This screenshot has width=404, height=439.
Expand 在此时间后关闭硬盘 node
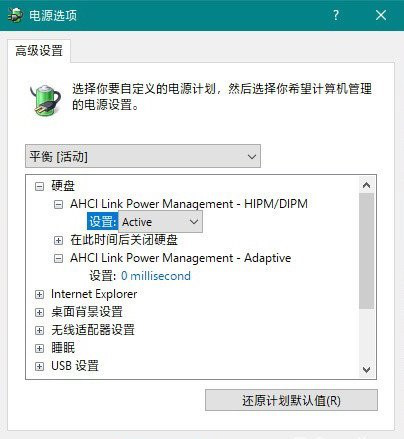(x=58, y=240)
